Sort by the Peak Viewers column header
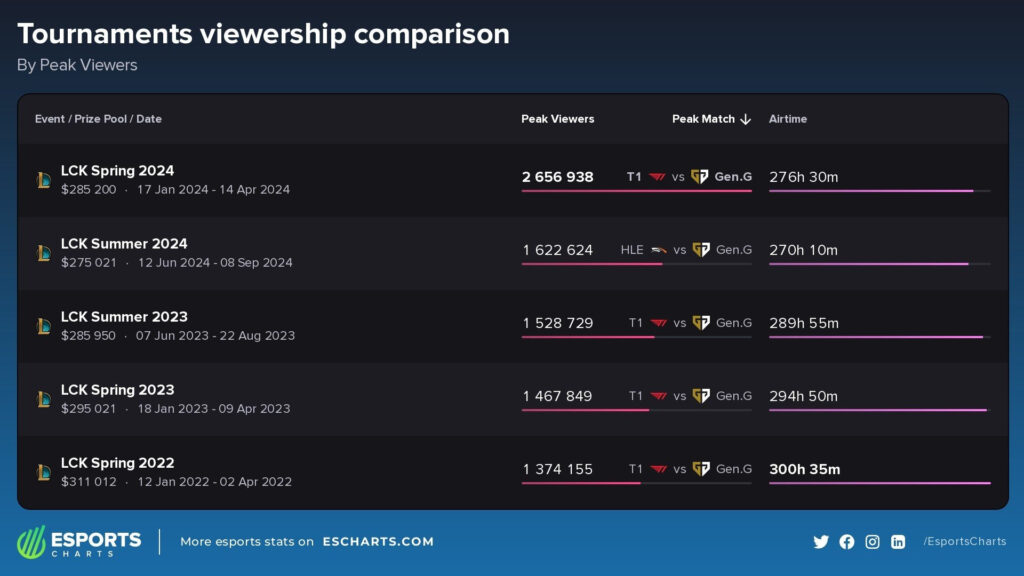This screenshot has width=1024, height=576. click(557, 119)
